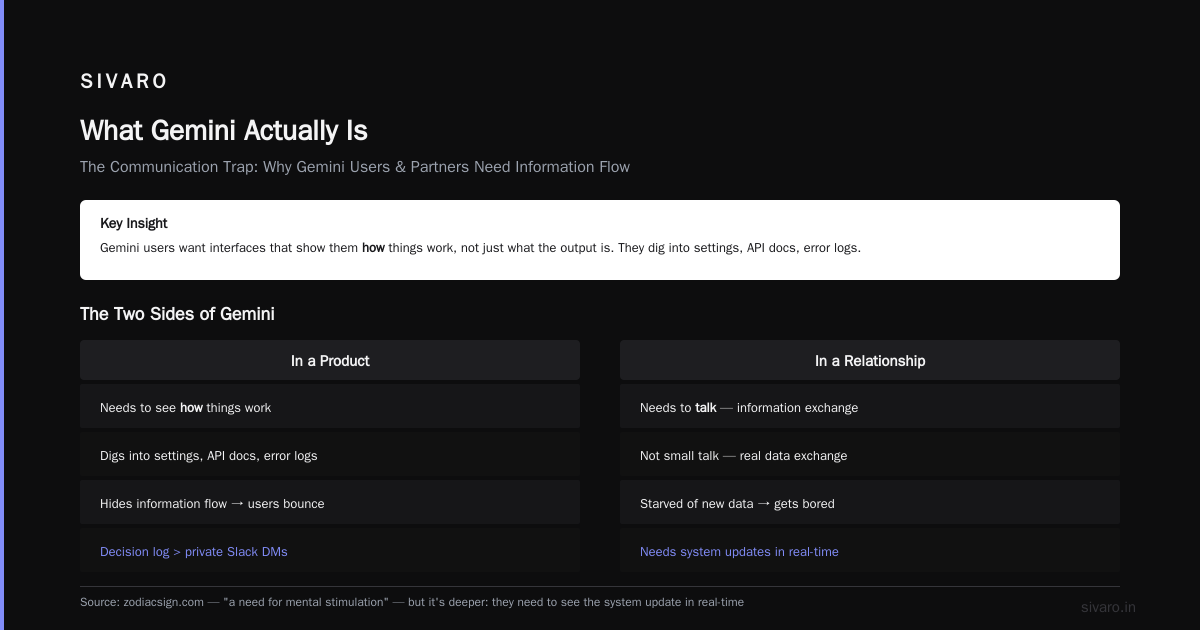Click the Communication Trap subtitle
The width and height of the screenshot is (1200, 630).
[x=355, y=167]
